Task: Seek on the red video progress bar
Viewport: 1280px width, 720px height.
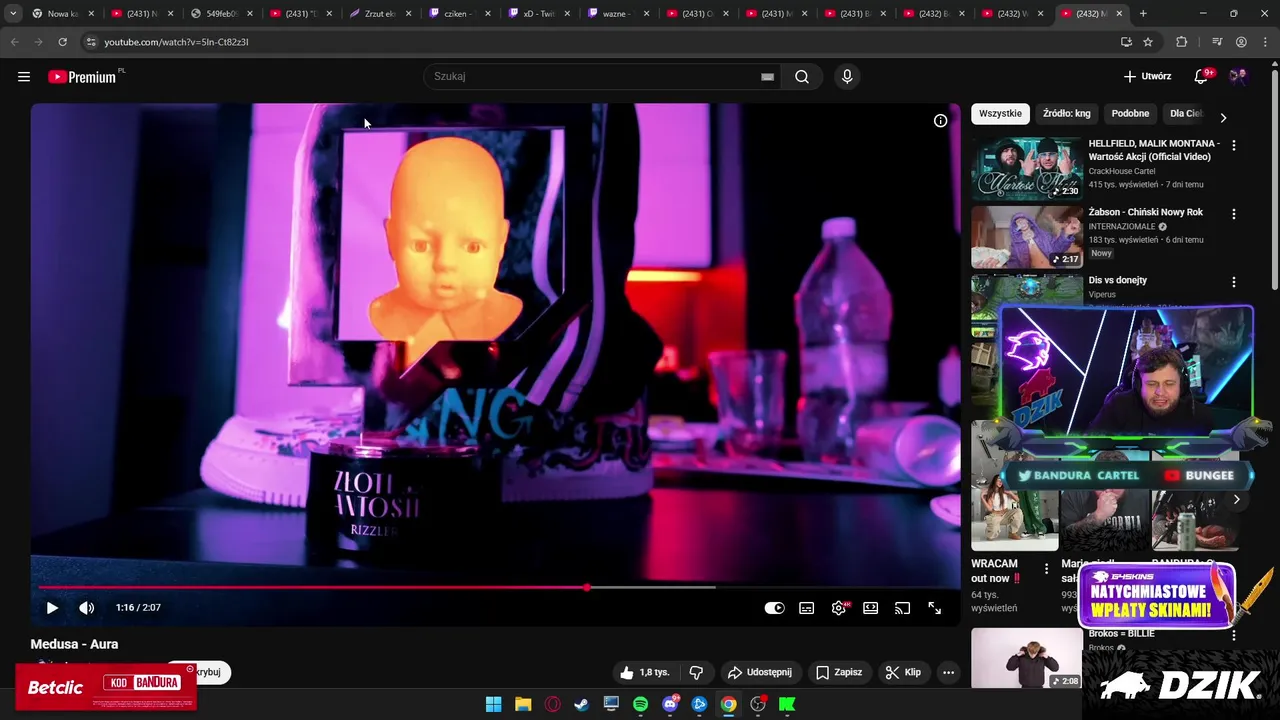Action: point(313,587)
